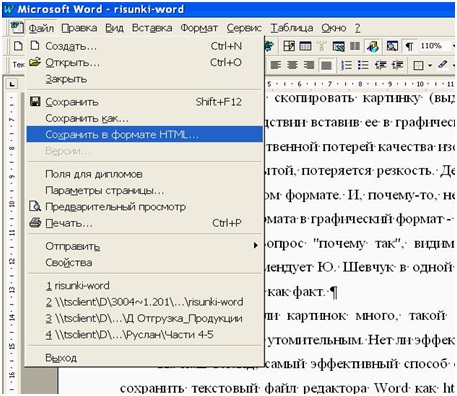Choose Создать... in the File menu

coord(145,46)
